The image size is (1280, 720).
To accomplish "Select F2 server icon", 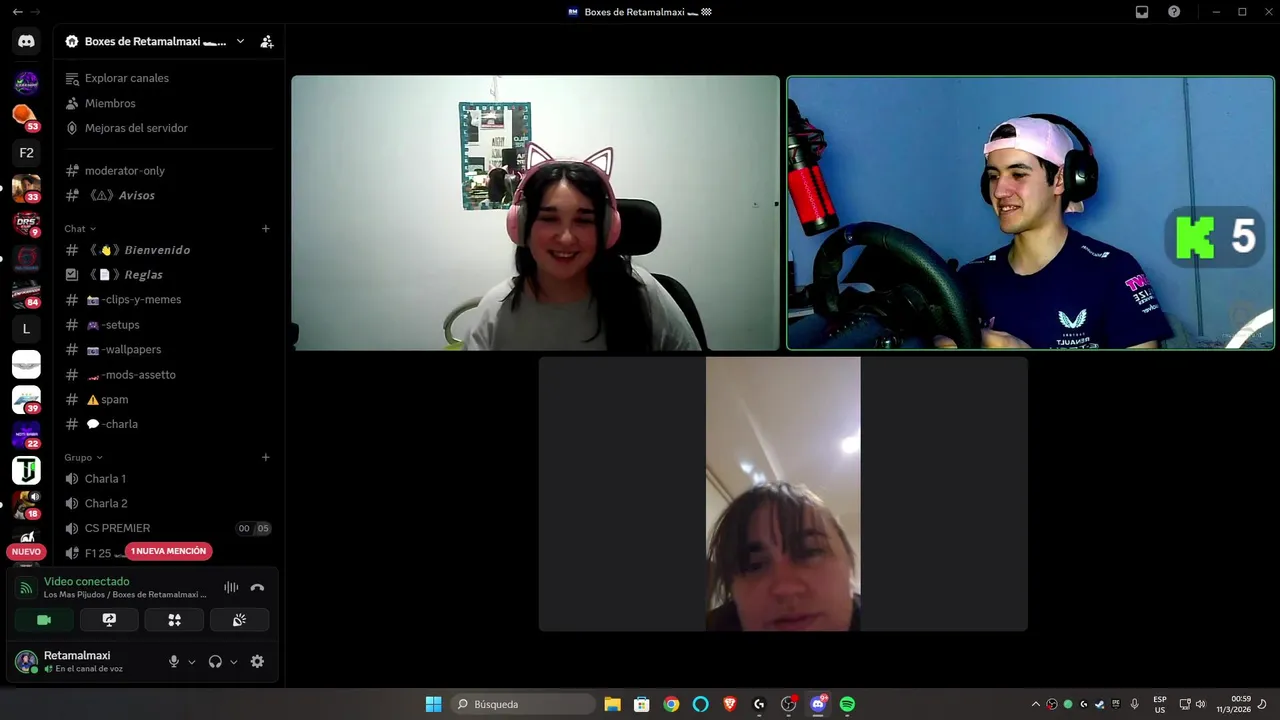I will 26,153.
